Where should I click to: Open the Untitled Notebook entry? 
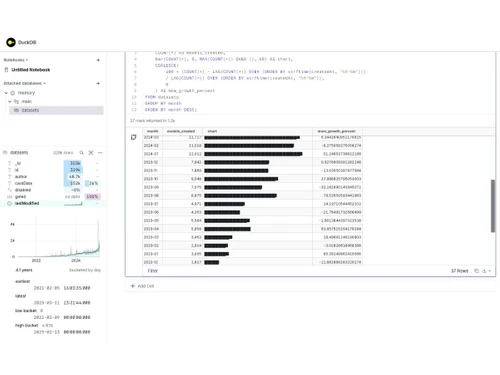(30, 70)
